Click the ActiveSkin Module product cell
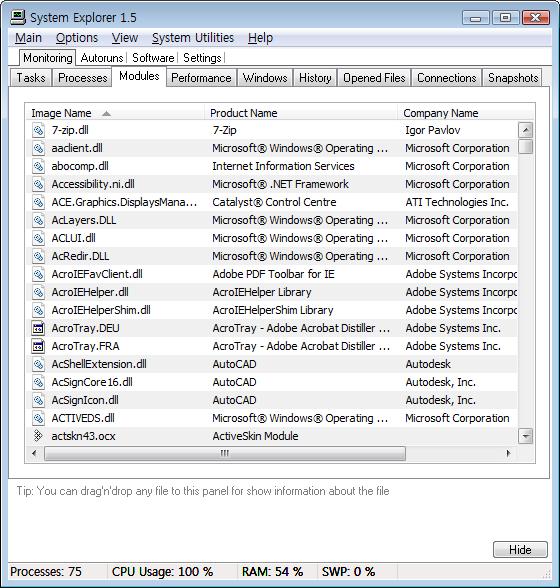Screen dimensions: 560x588 click(255, 436)
